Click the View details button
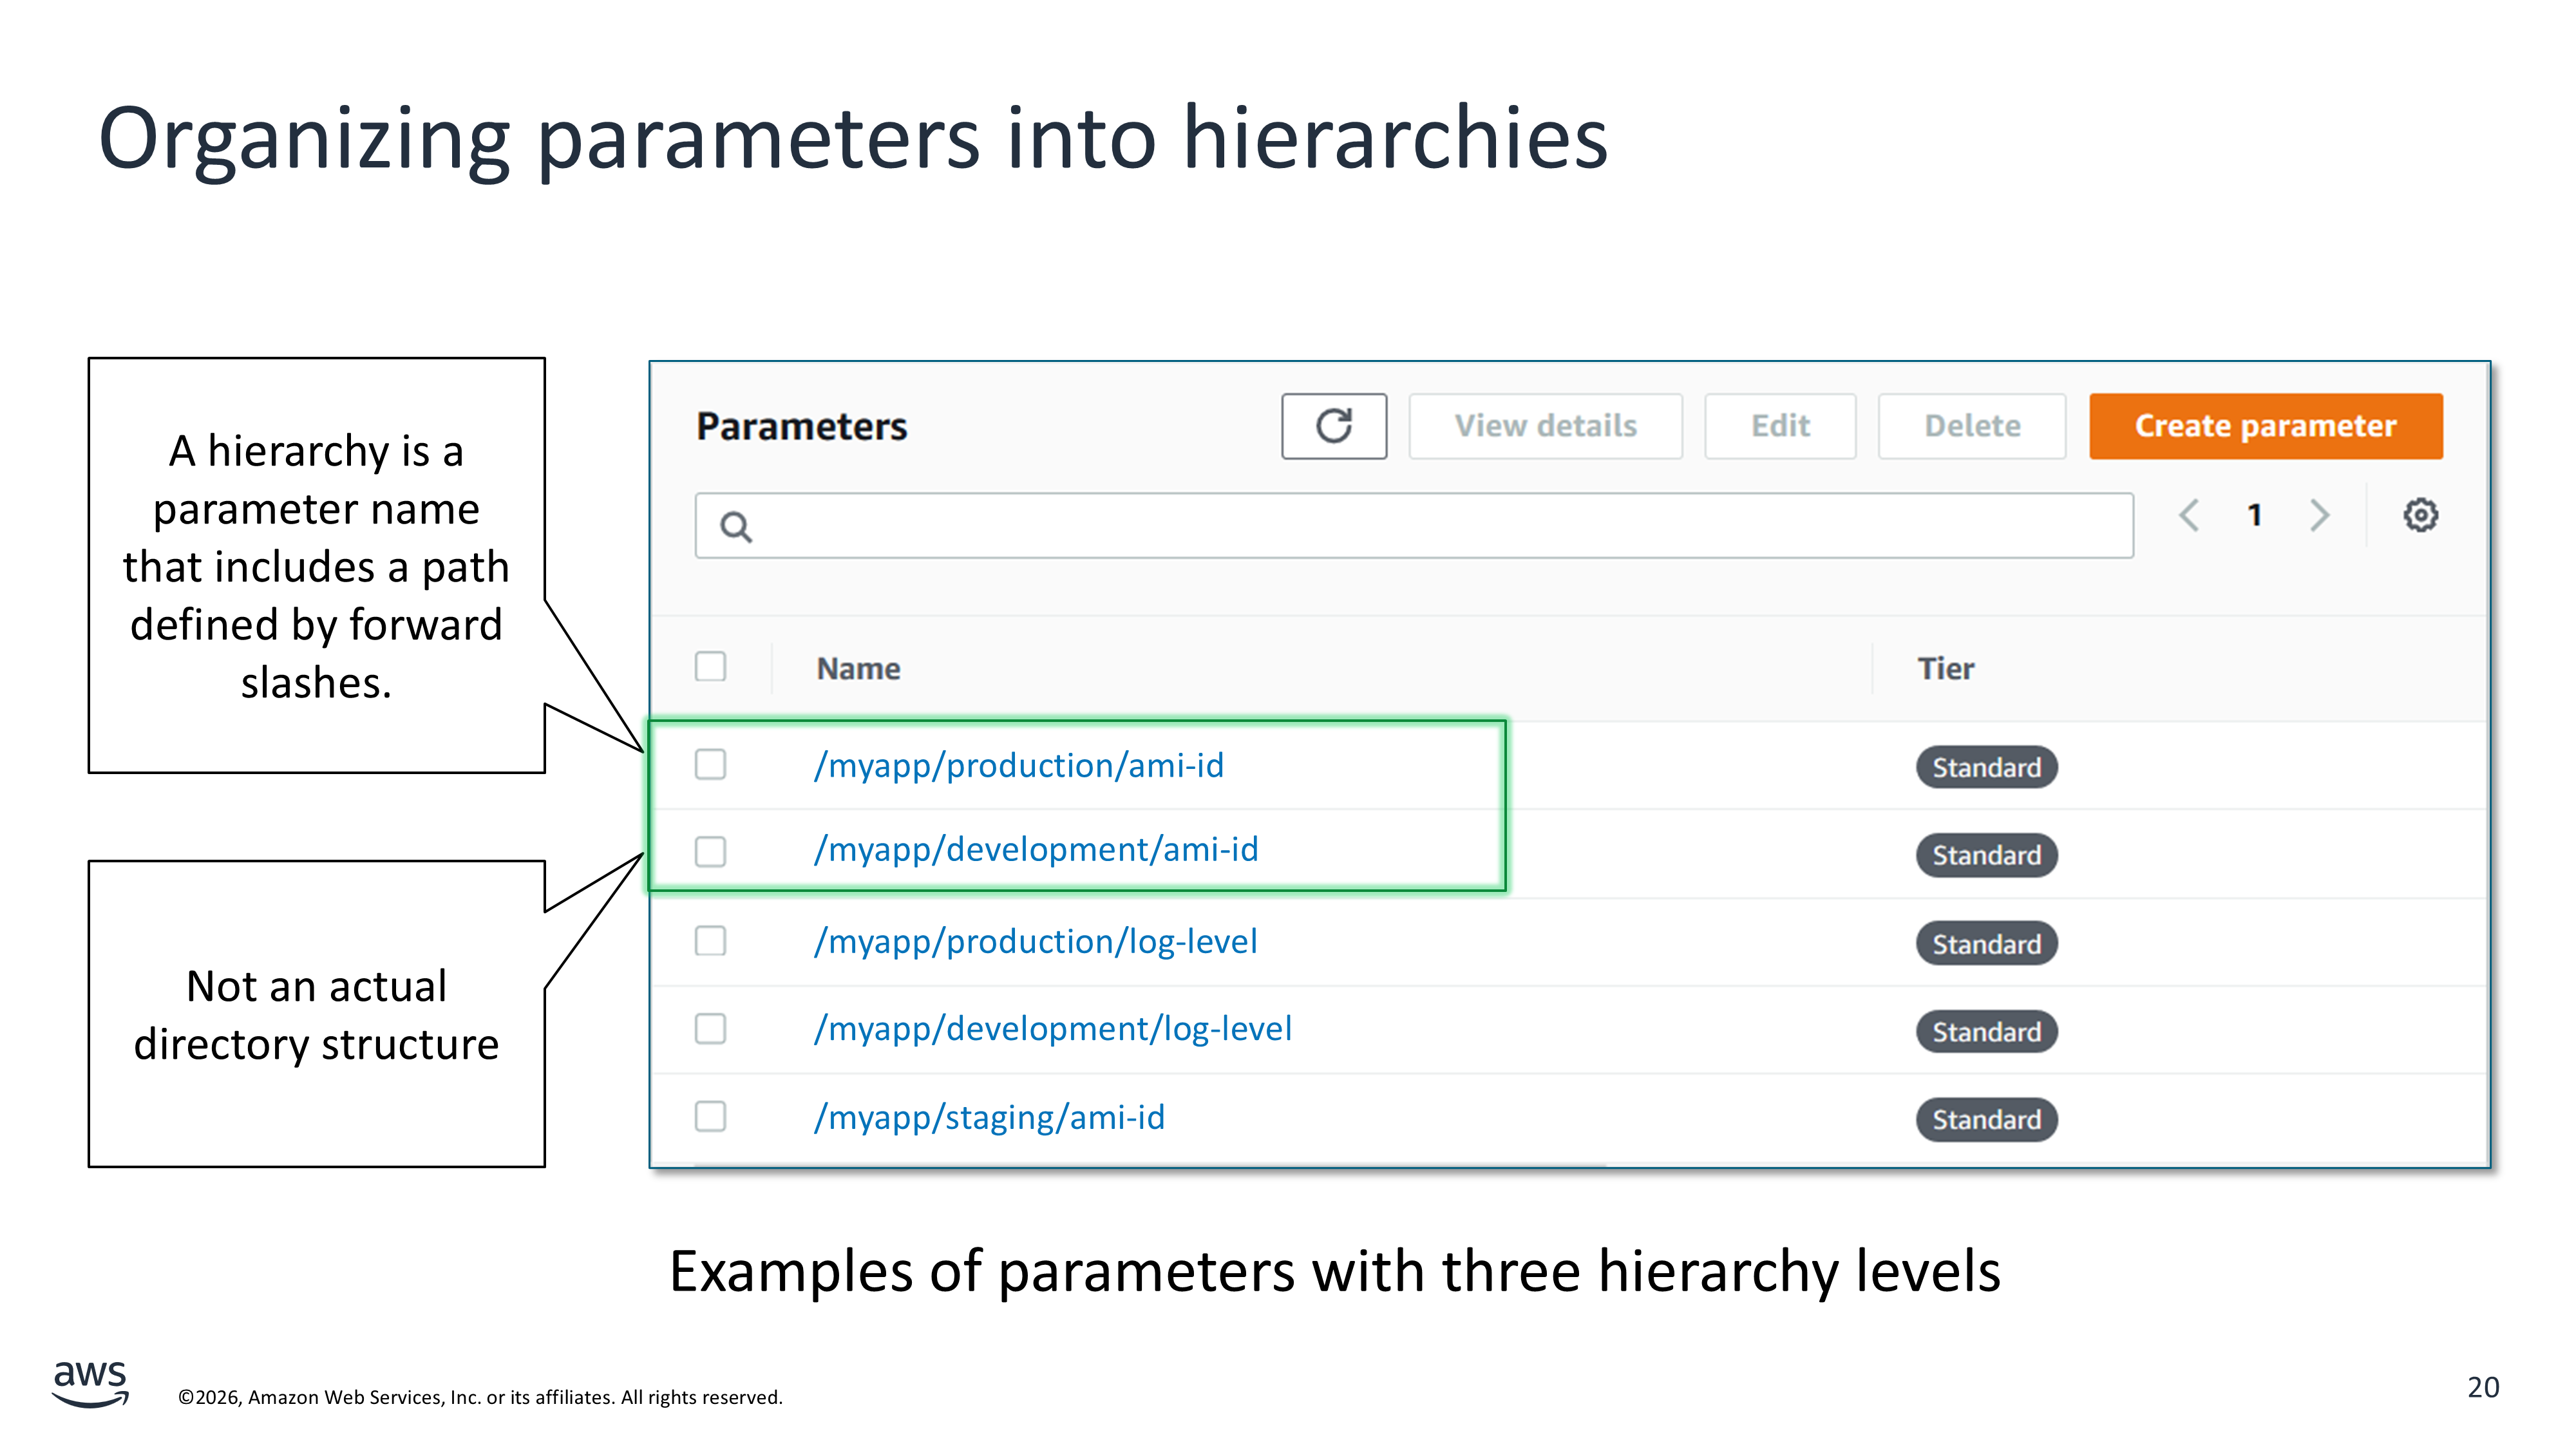 [x=1545, y=426]
